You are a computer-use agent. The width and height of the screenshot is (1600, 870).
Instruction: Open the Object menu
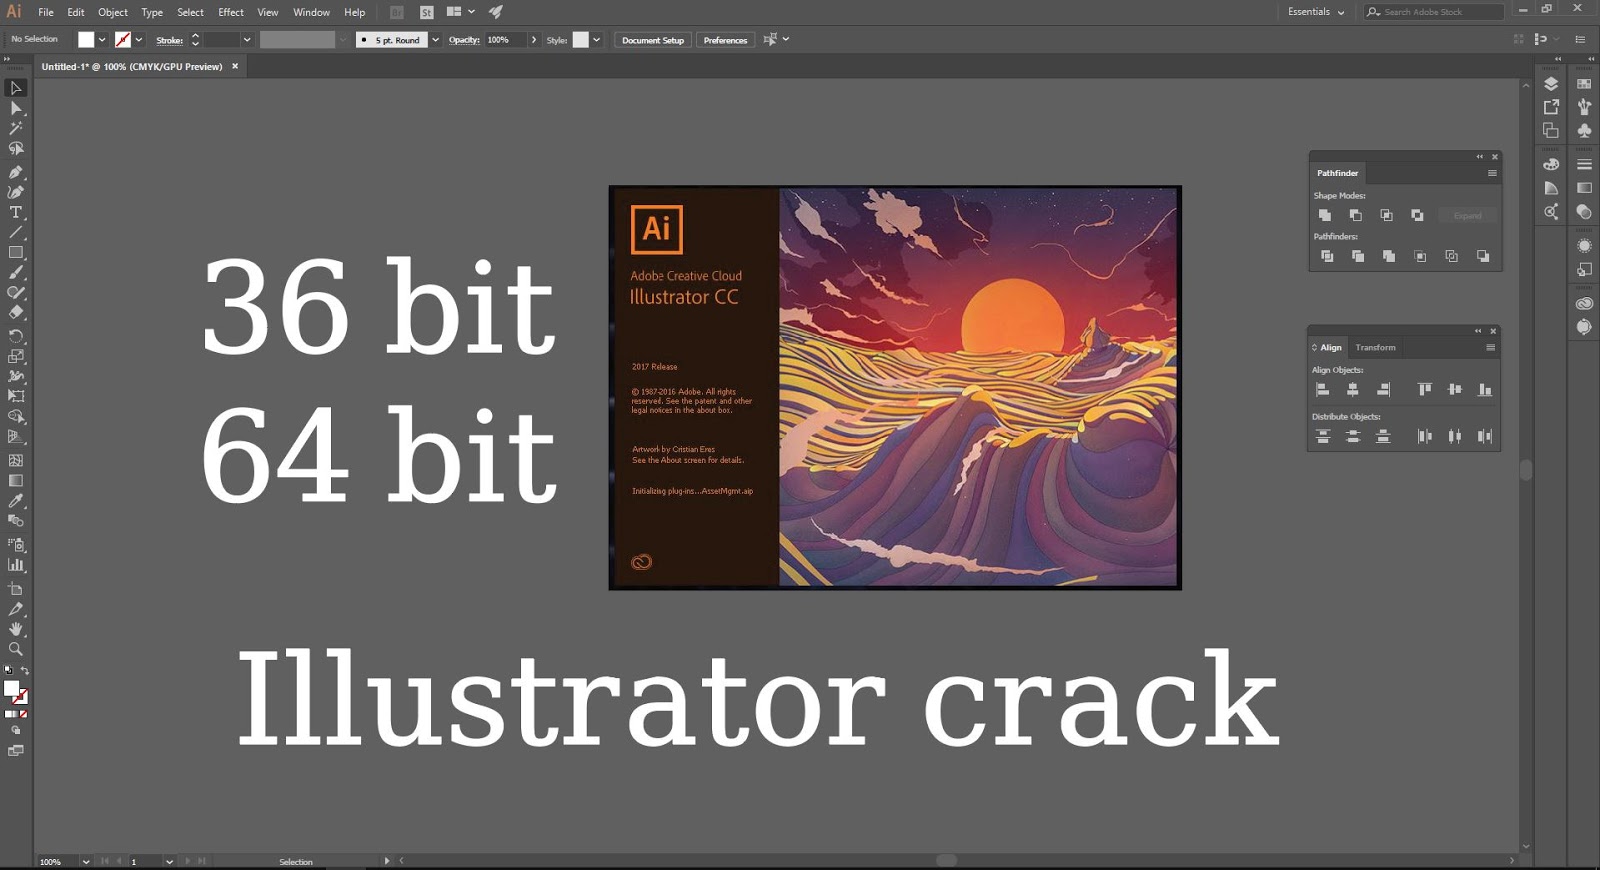[x=113, y=12]
